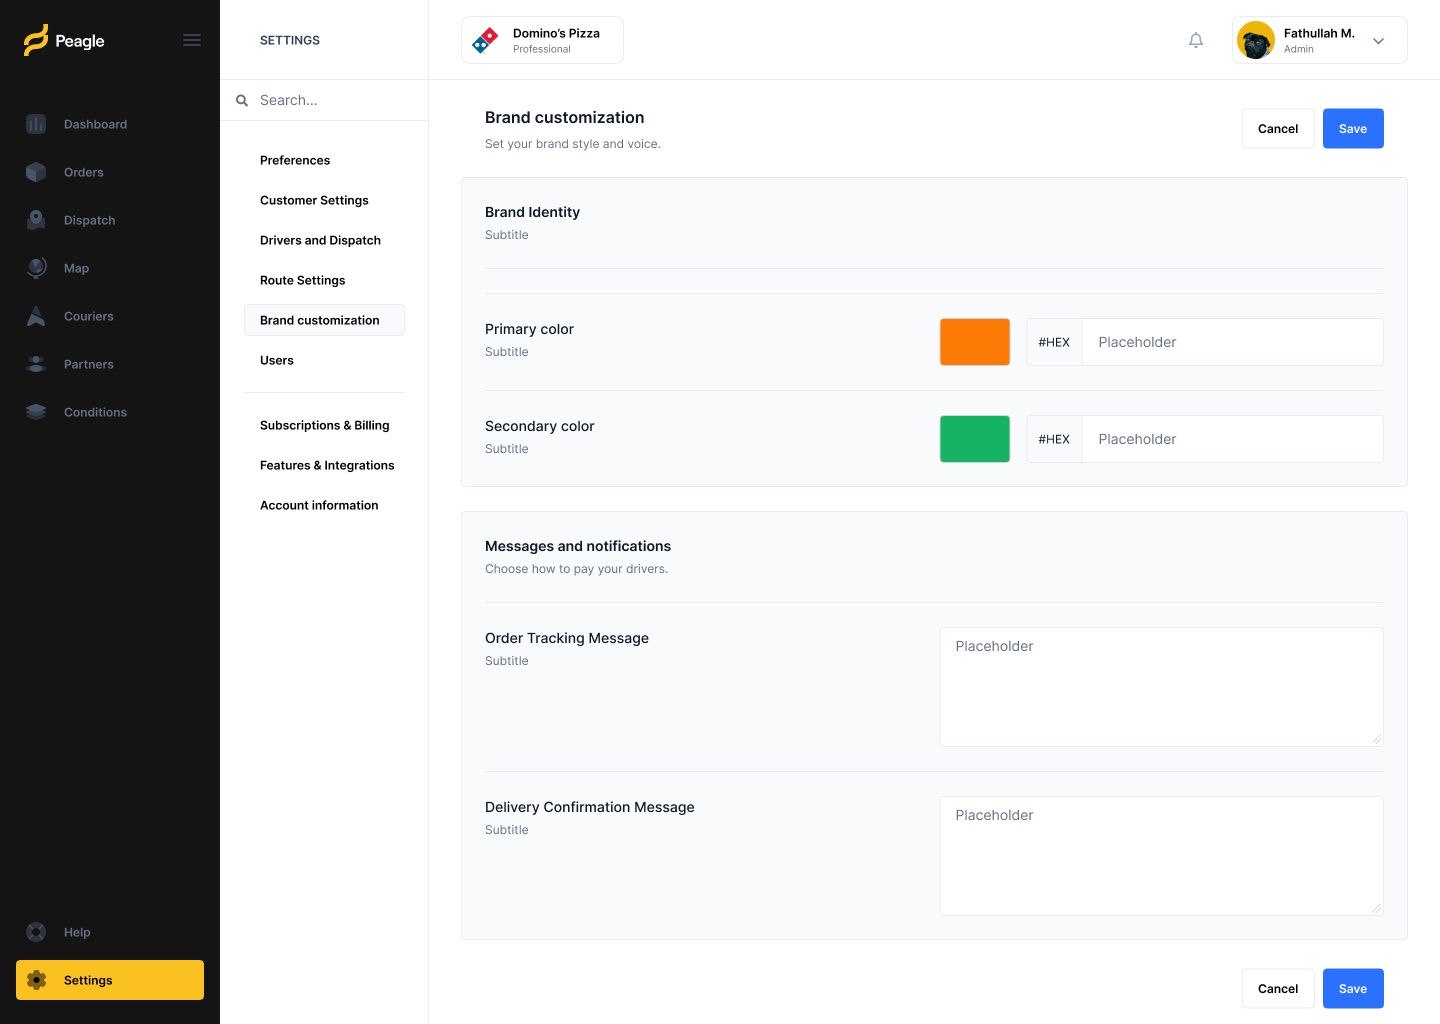
Task: Click the Order Tracking Message textarea
Action: coord(1162,687)
